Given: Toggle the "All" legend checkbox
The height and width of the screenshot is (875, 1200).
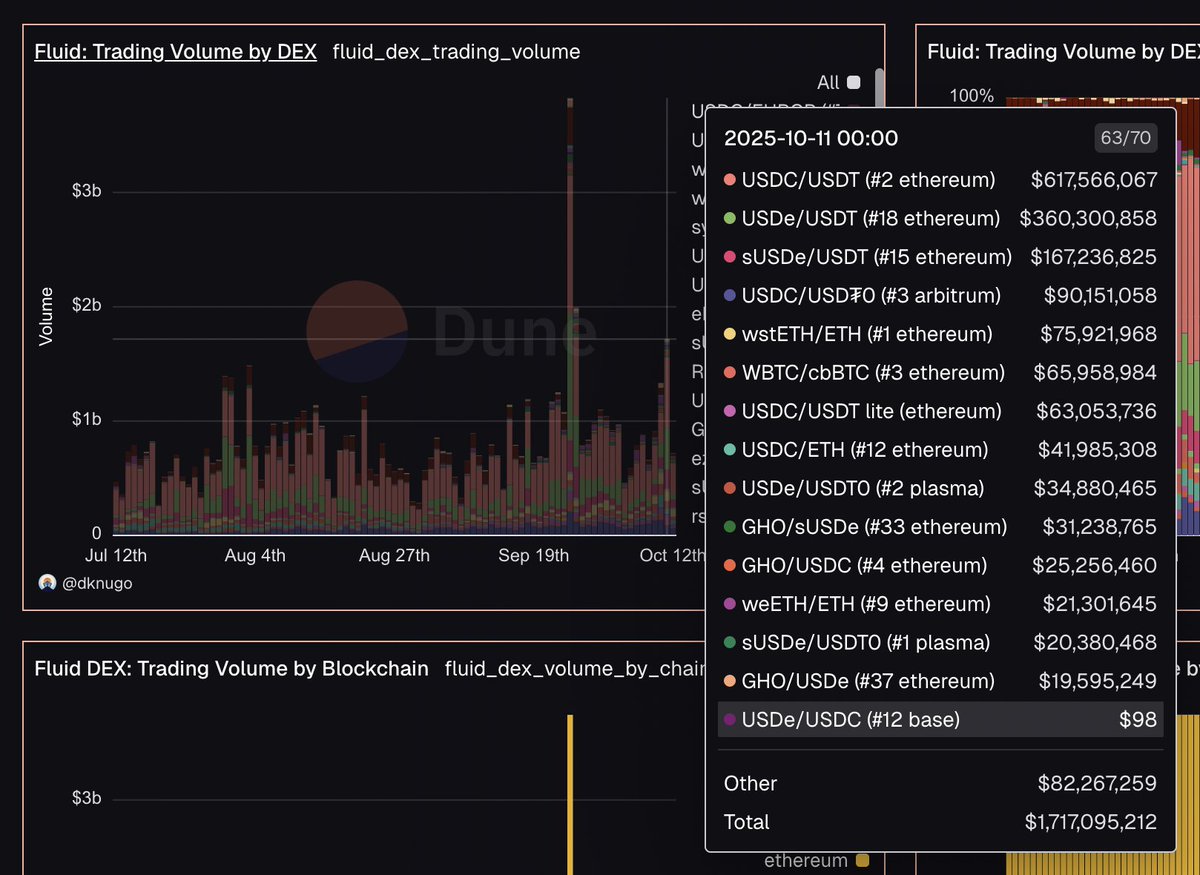Looking at the screenshot, I should 853,83.
